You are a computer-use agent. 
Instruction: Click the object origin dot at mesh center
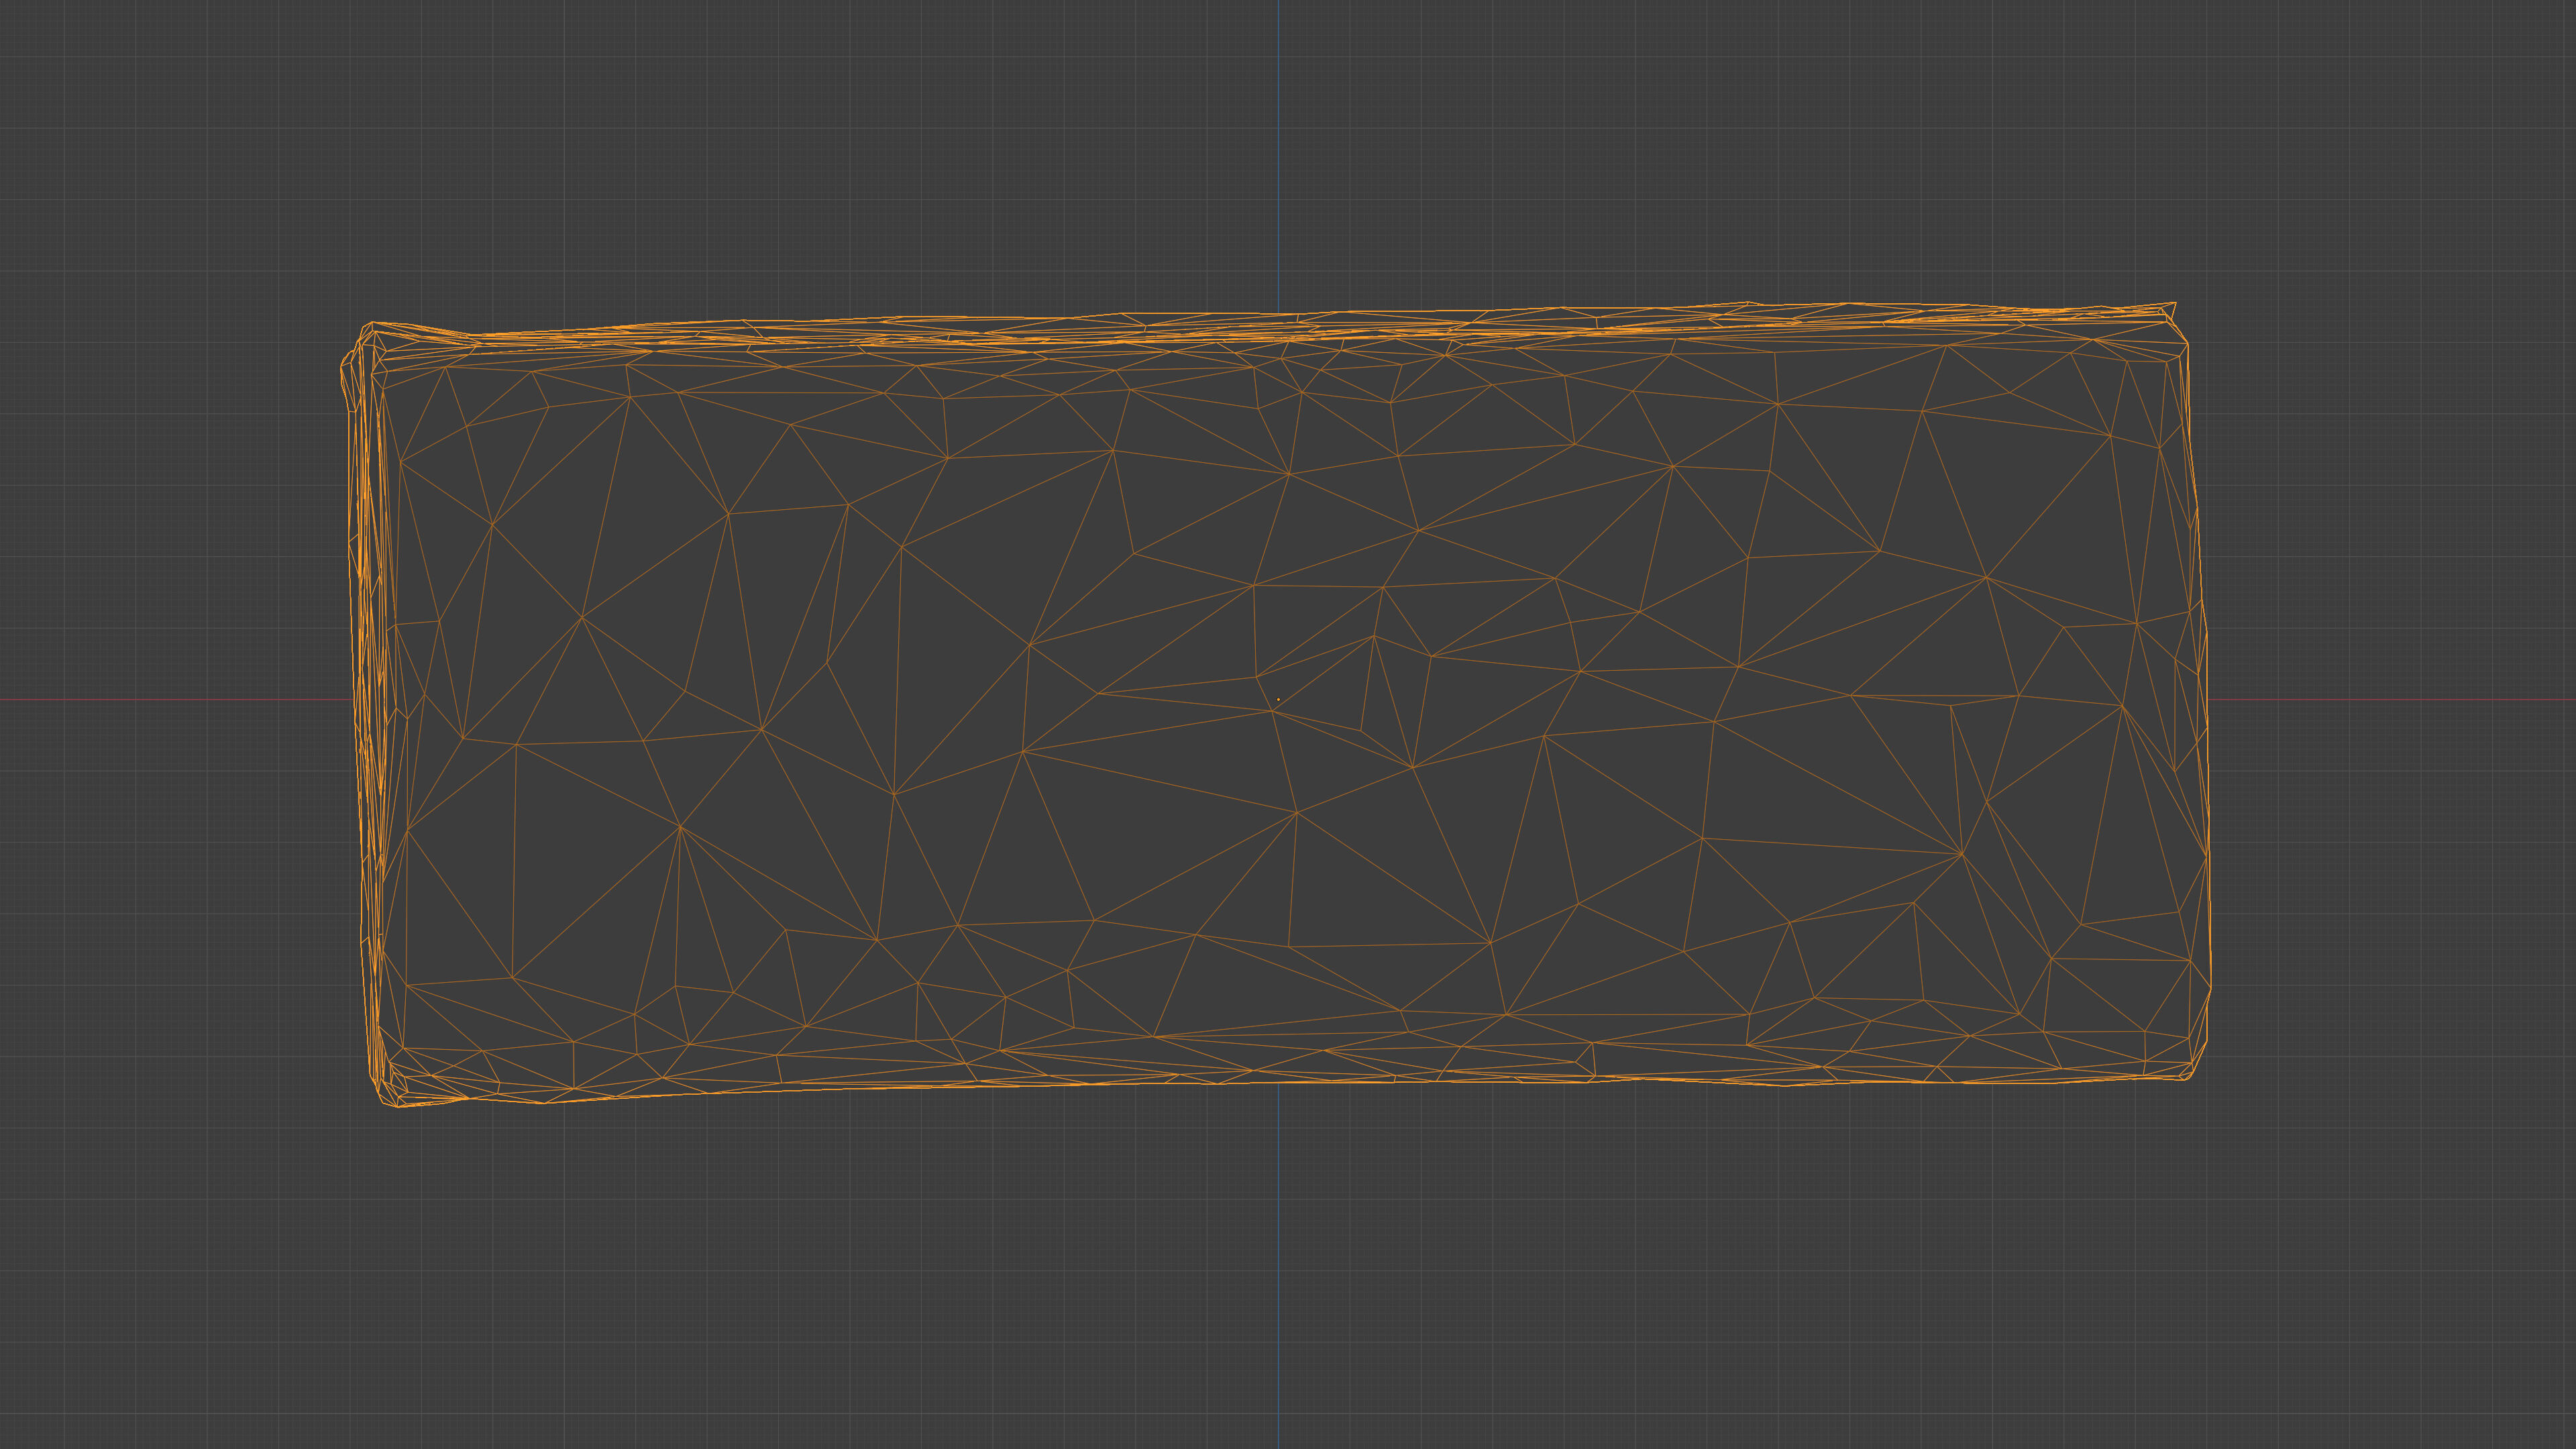[x=1278, y=699]
